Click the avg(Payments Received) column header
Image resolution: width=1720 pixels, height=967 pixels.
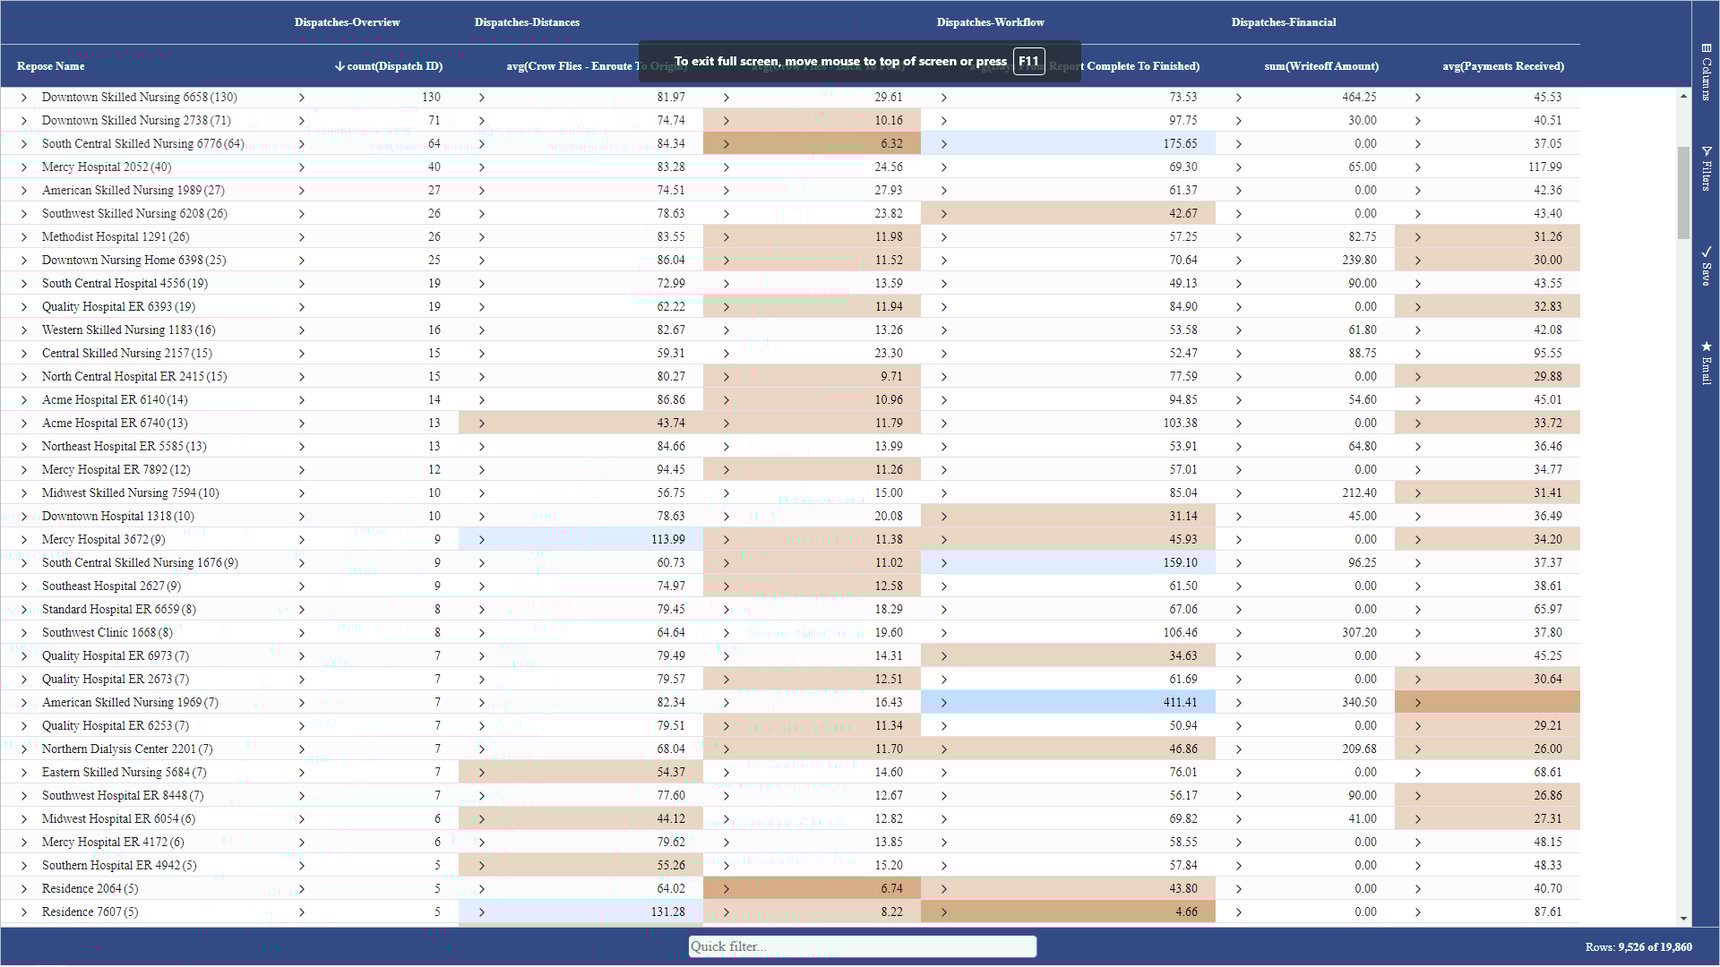1502,66
